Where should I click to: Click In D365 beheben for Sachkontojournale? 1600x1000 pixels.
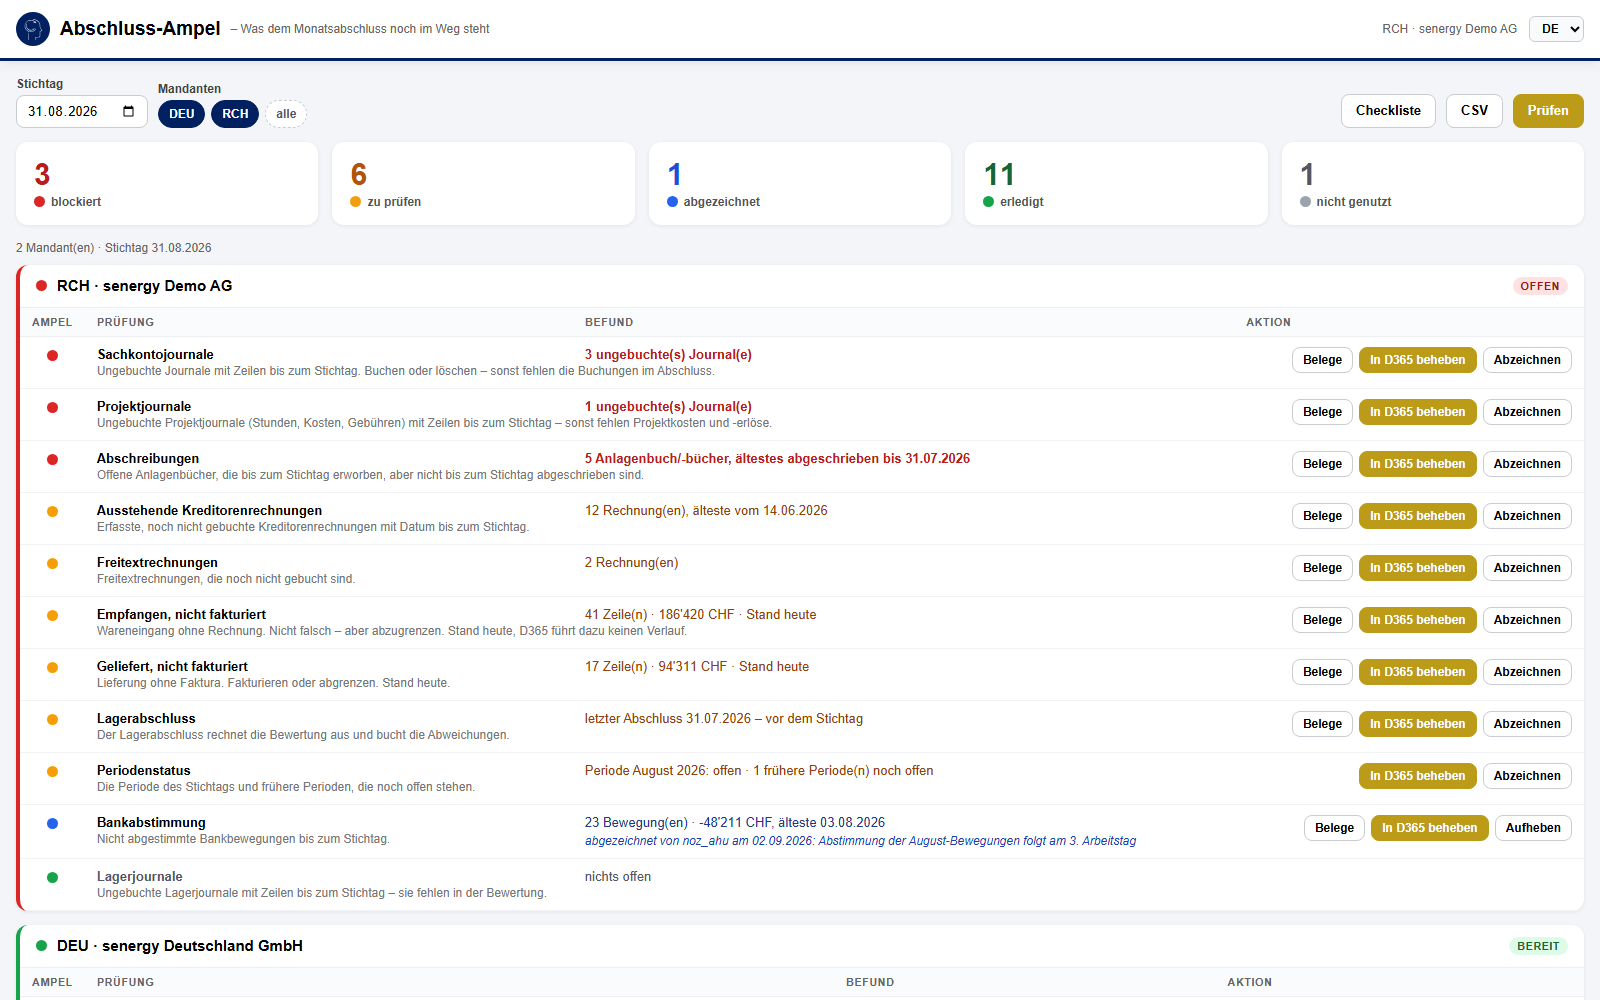[x=1417, y=360]
